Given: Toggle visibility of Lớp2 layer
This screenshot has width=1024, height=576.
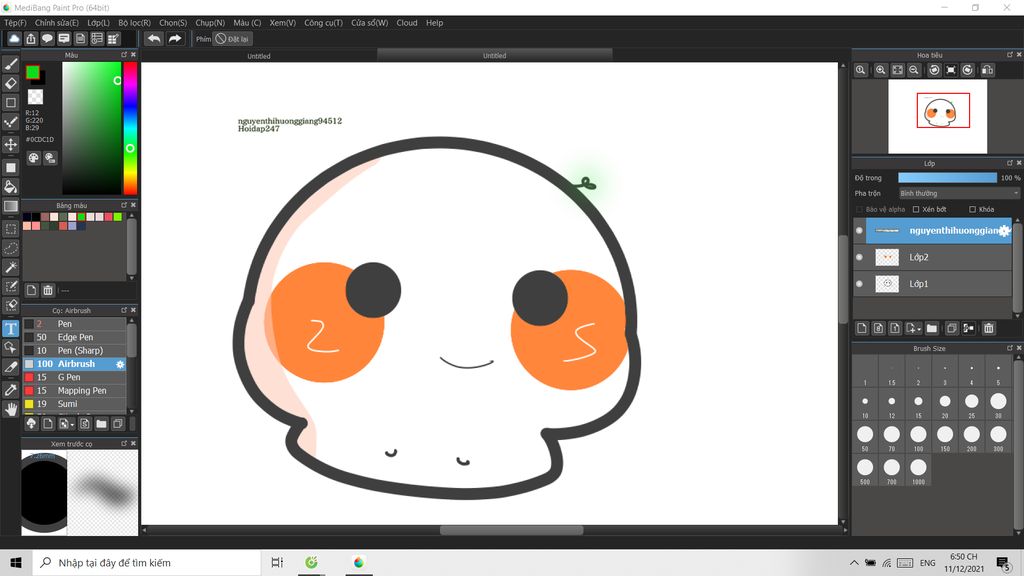Looking at the screenshot, I should point(859,257).
